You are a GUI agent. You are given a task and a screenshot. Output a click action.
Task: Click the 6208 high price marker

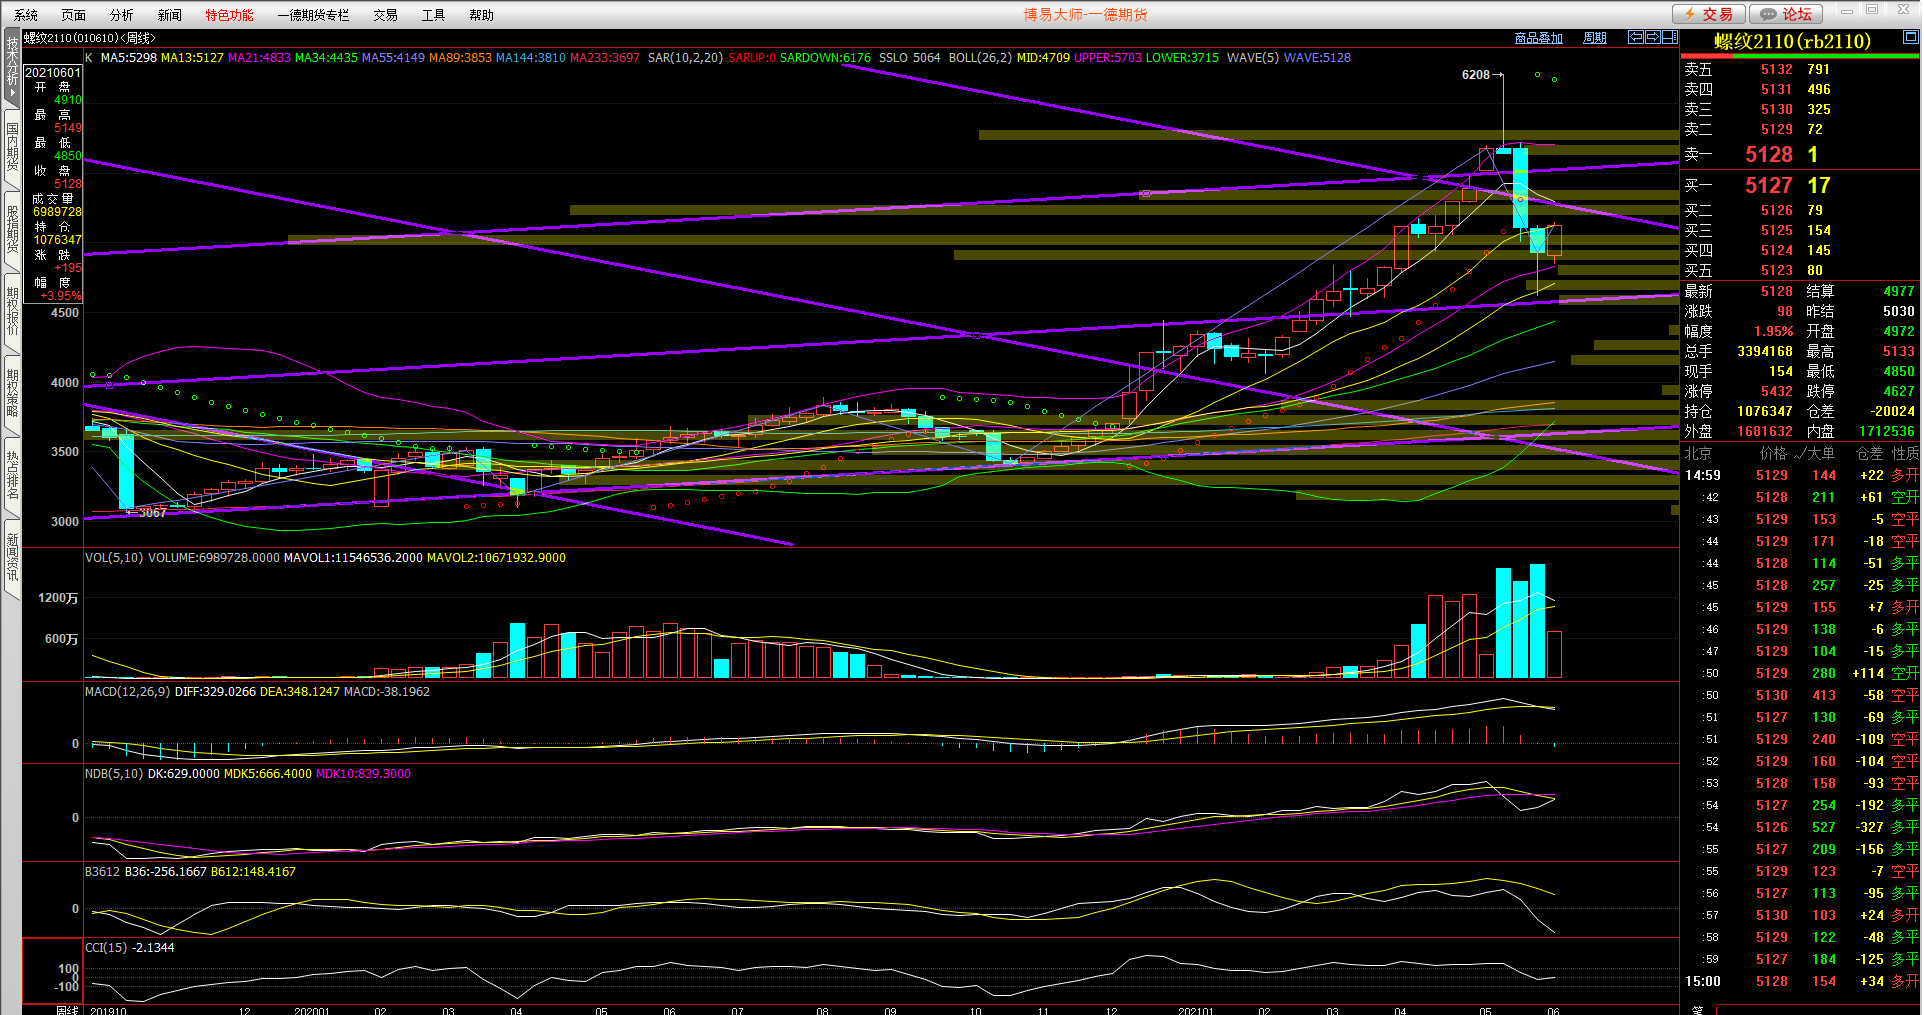click(x=1475, y=75)
